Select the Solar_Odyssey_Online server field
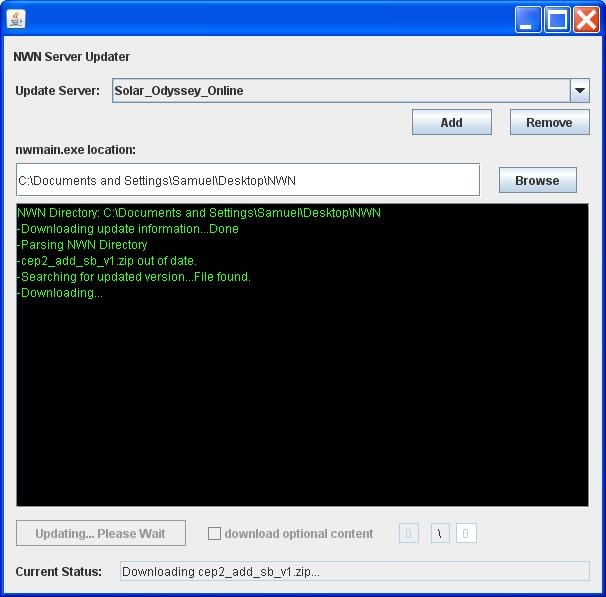This screenshot has width=606, height=597. coord(340,90)
